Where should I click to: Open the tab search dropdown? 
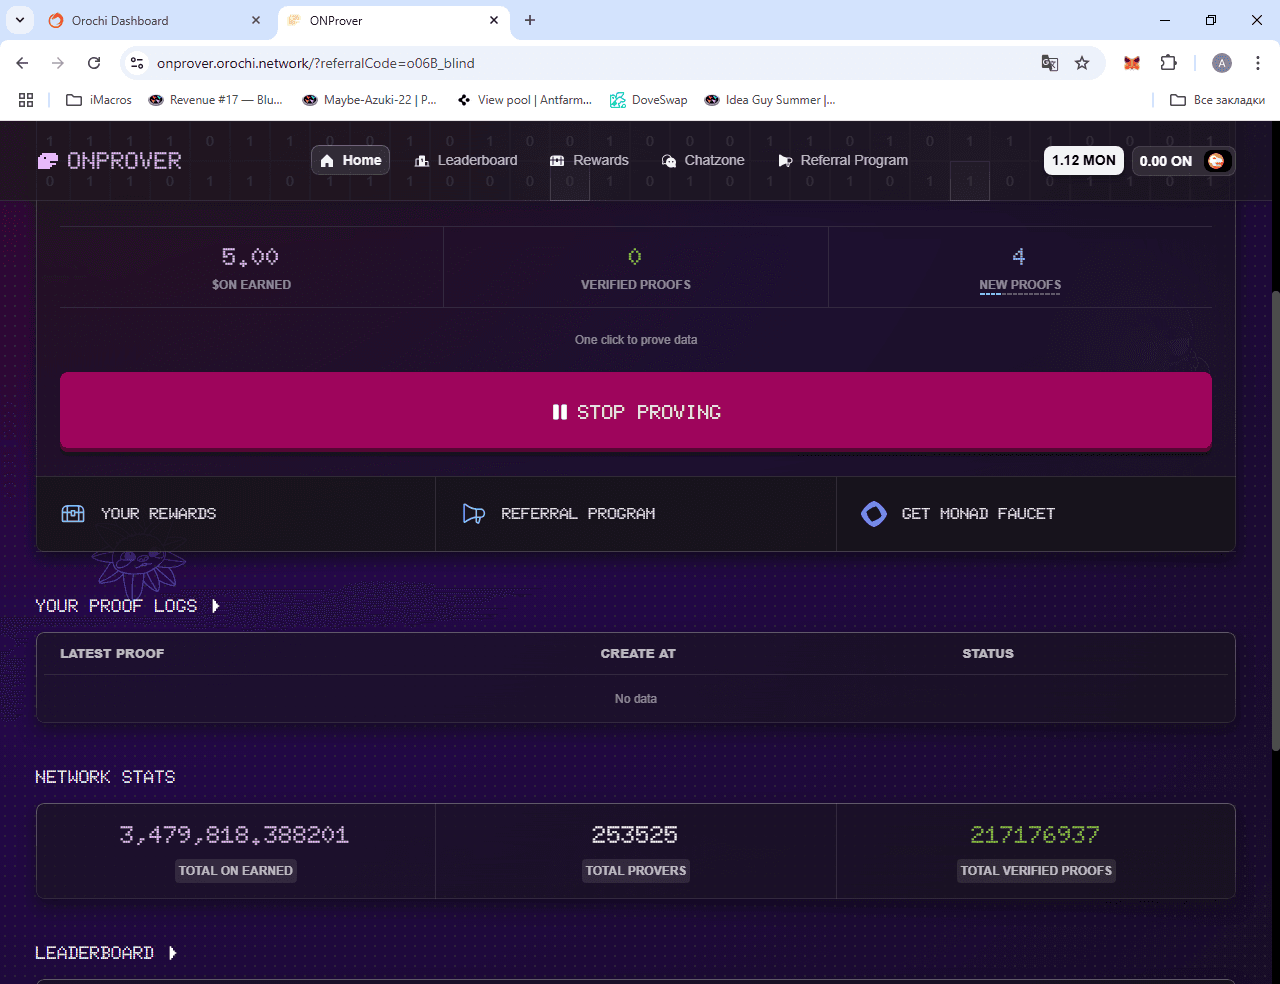[x=19, y=20]
